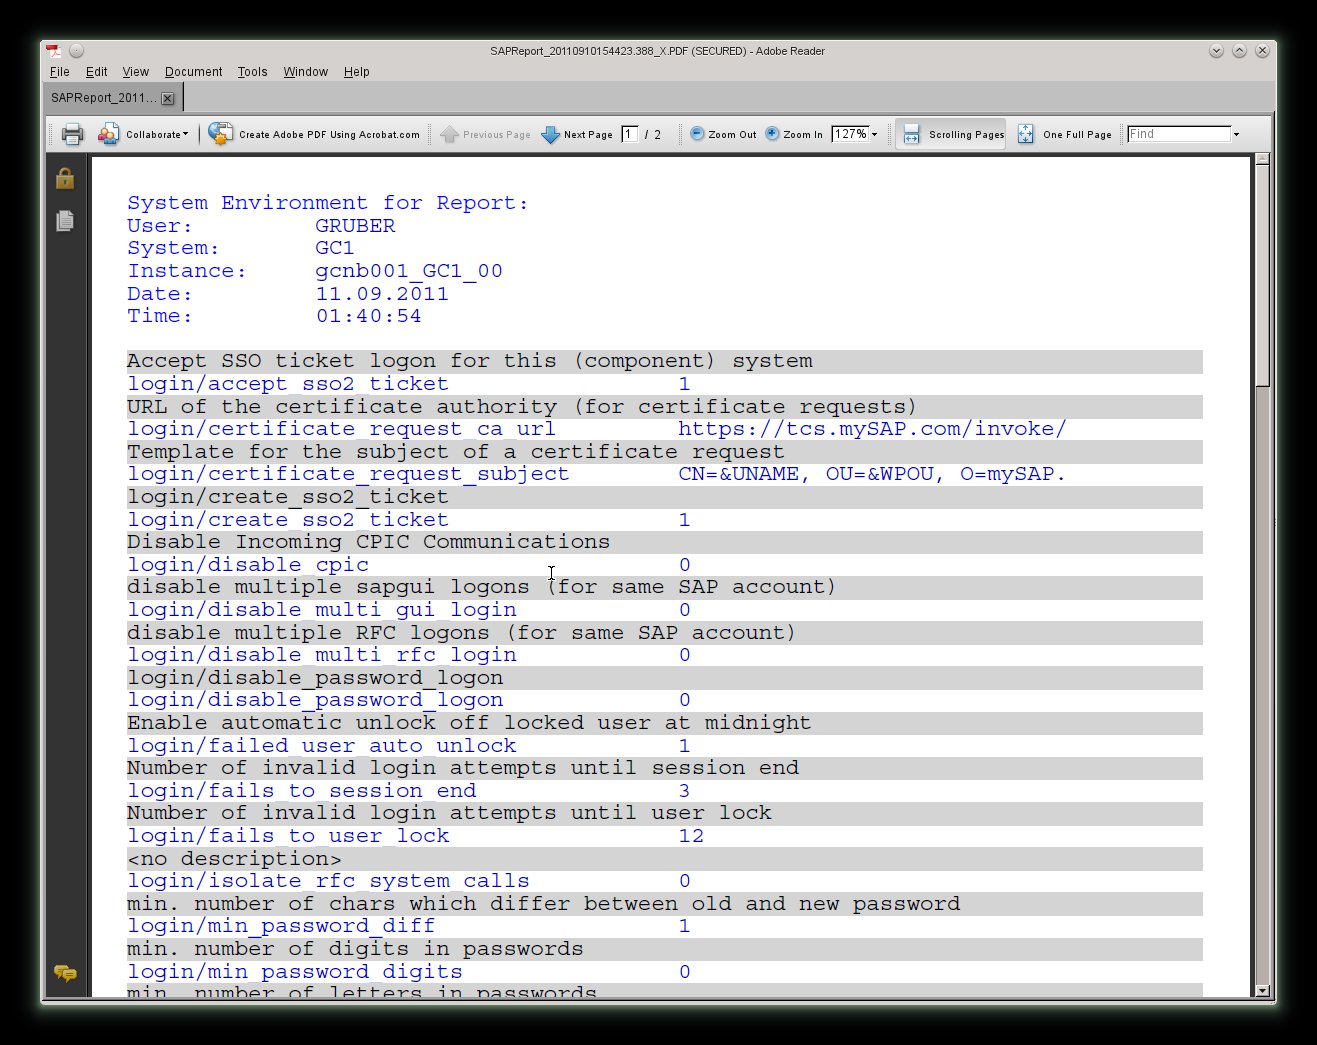Open the Comments panel icon

click(65, 973)
